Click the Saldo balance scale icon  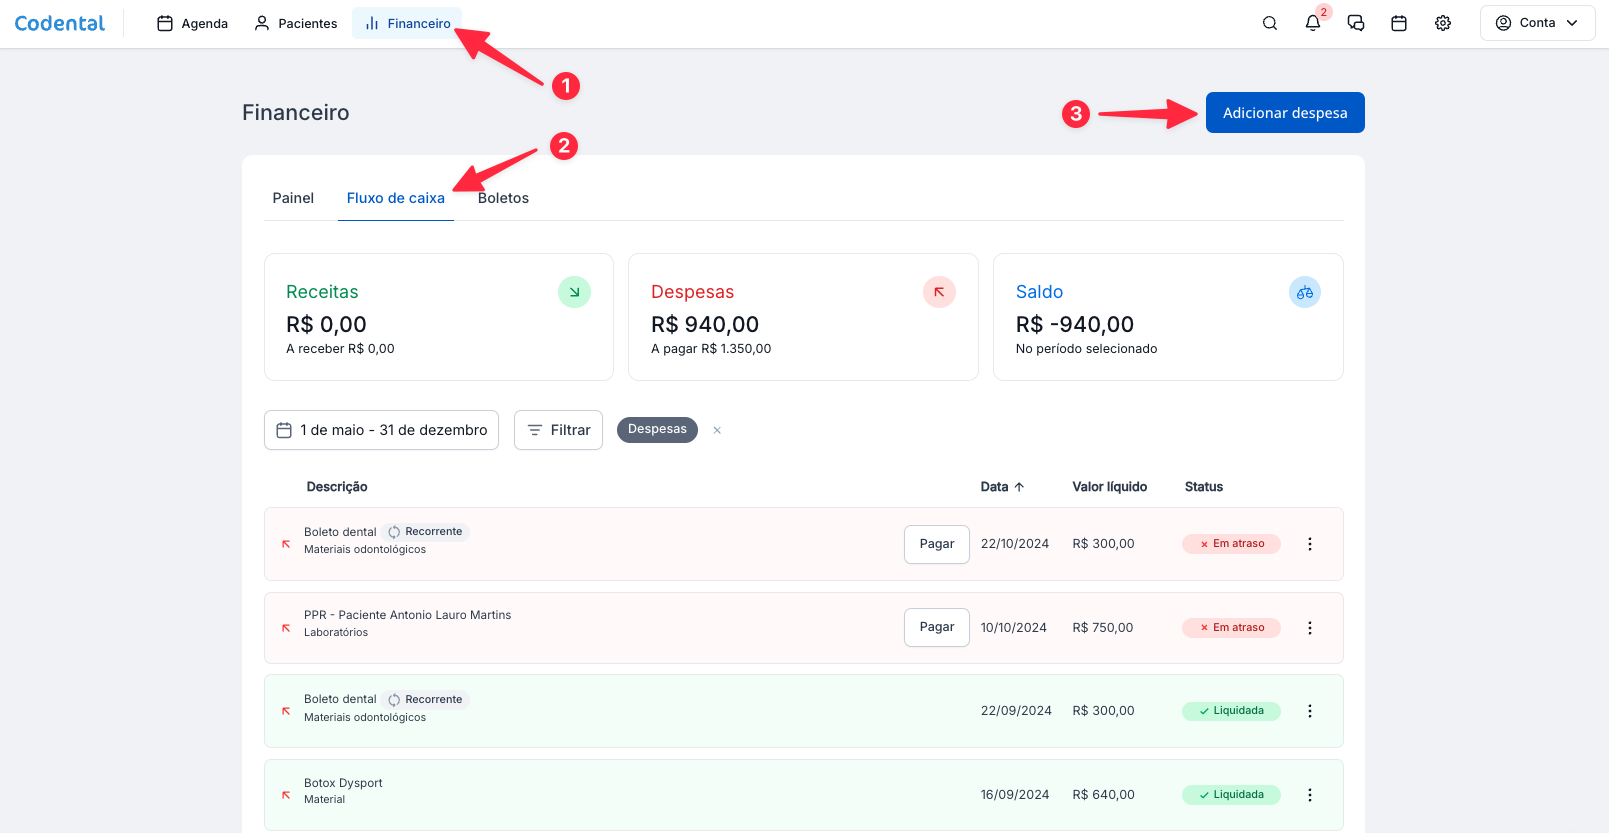click(1304, 292)
